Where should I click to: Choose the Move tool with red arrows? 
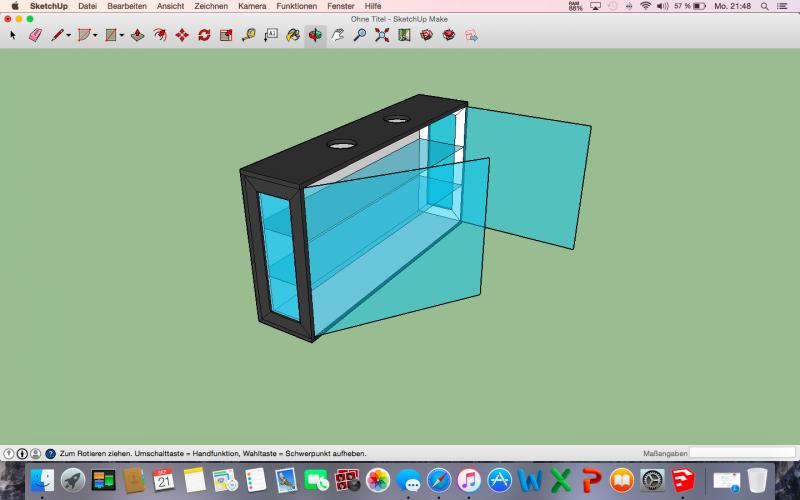click(182, 35)
